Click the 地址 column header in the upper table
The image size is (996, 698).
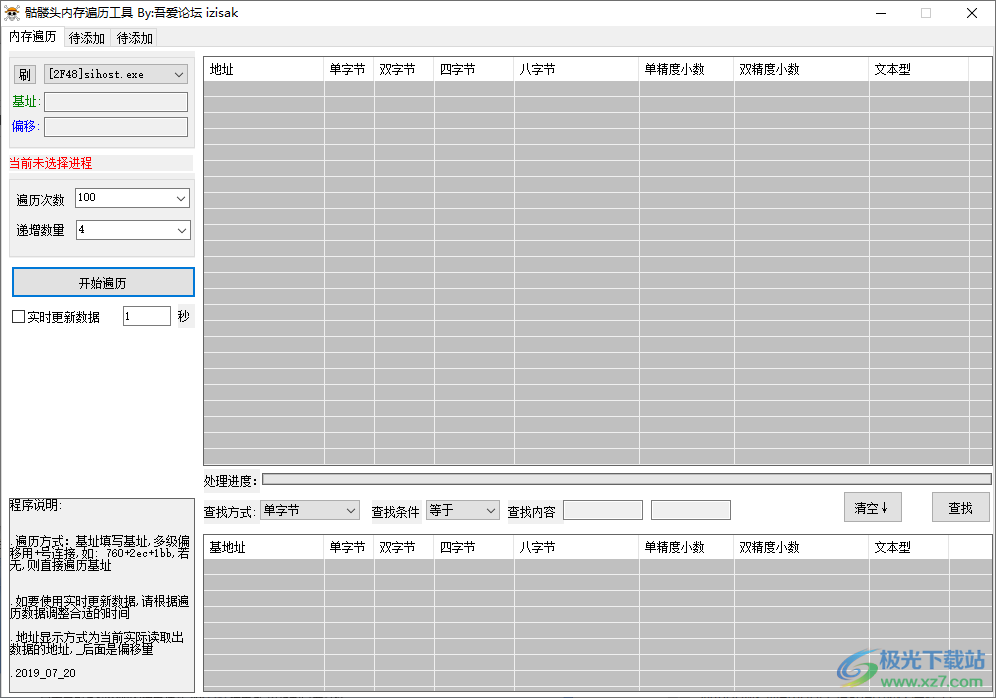point(264,70)
